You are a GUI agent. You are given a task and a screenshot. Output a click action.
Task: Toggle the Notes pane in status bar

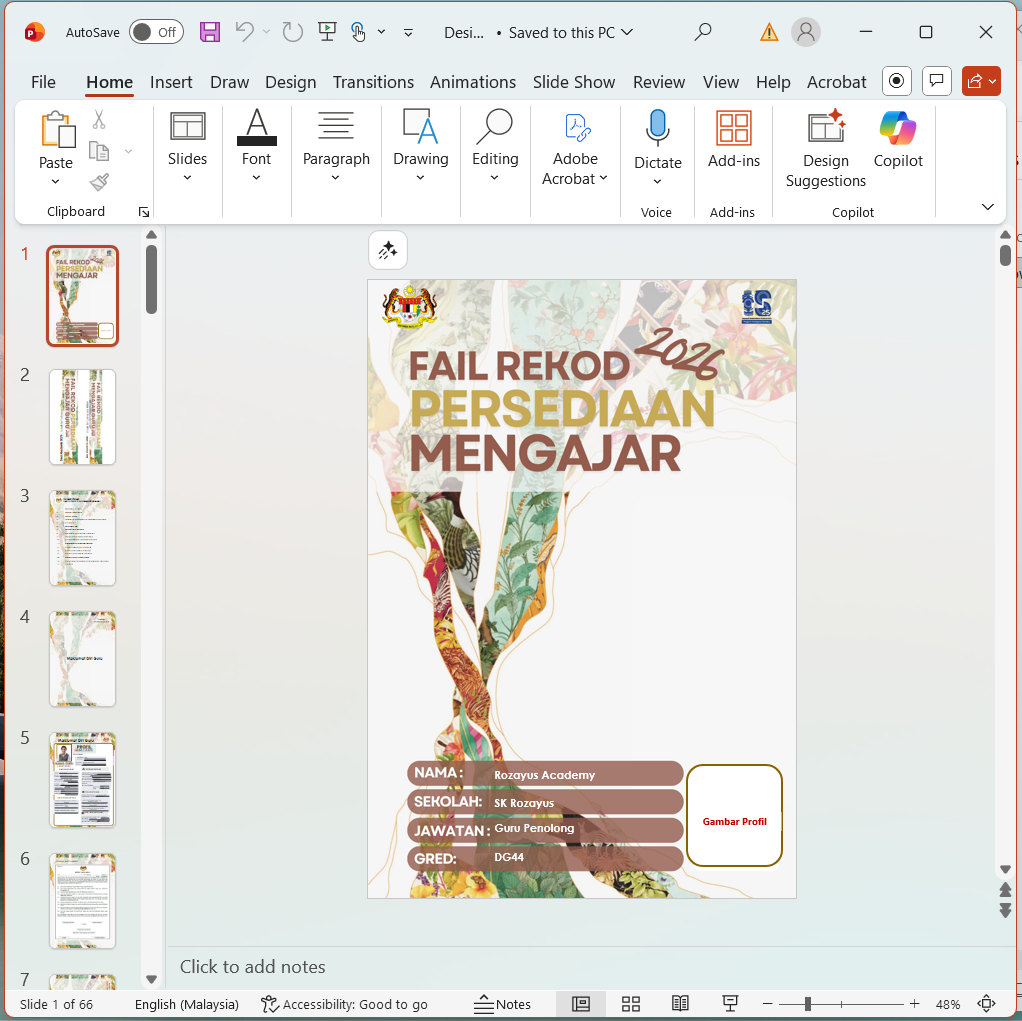503,1004
